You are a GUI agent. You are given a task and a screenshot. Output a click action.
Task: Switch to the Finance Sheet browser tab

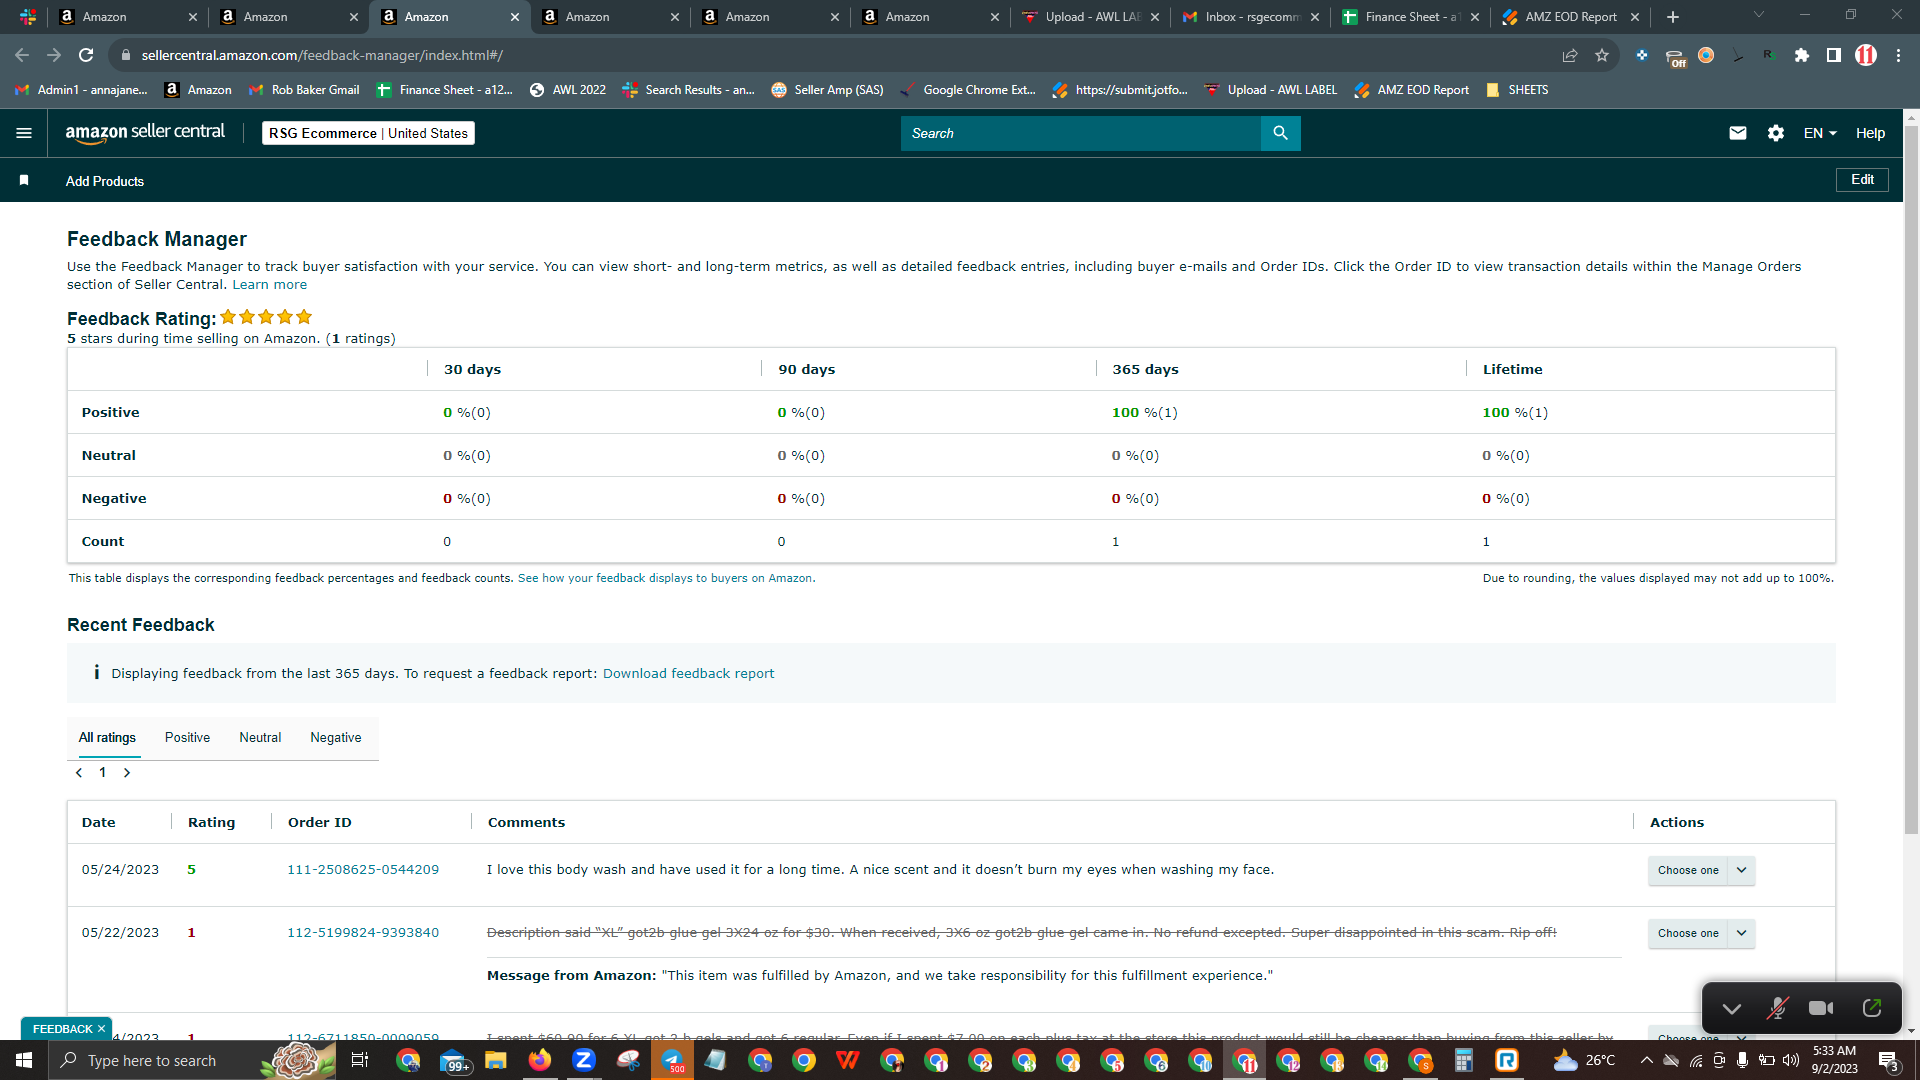pyautogui.click(x=1410, y=17)
